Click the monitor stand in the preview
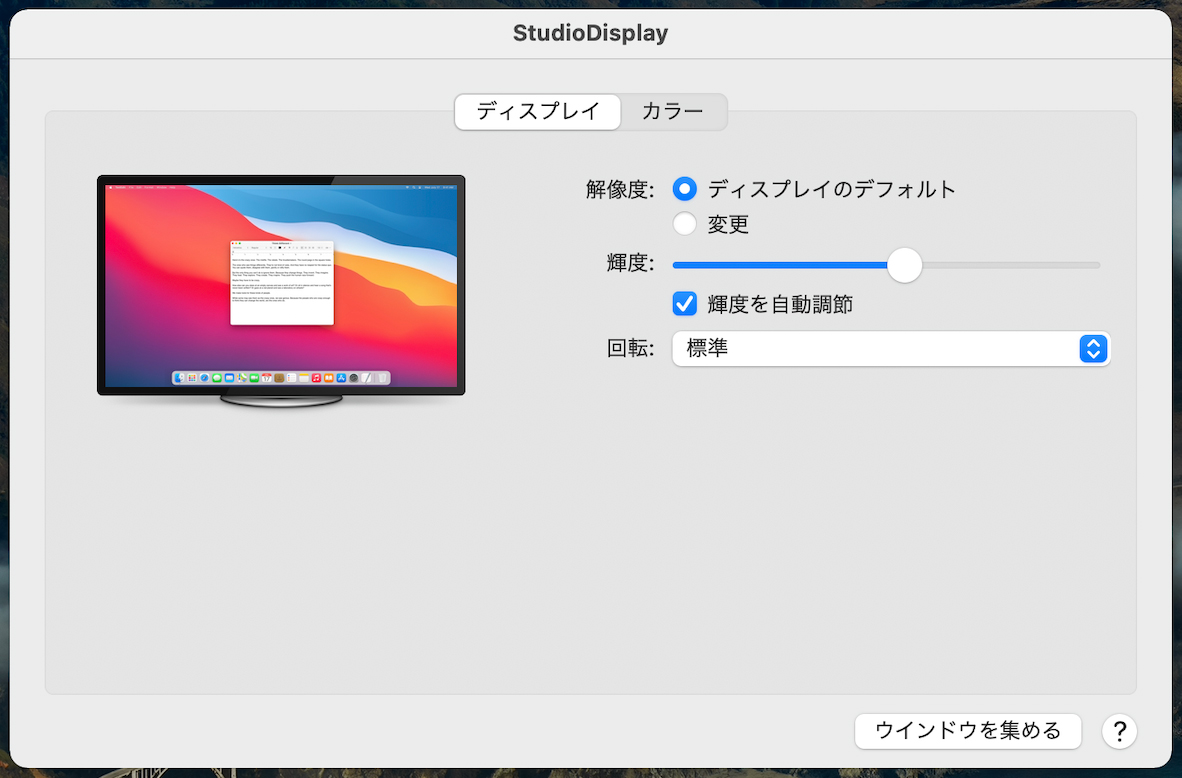 pos(281,400)
